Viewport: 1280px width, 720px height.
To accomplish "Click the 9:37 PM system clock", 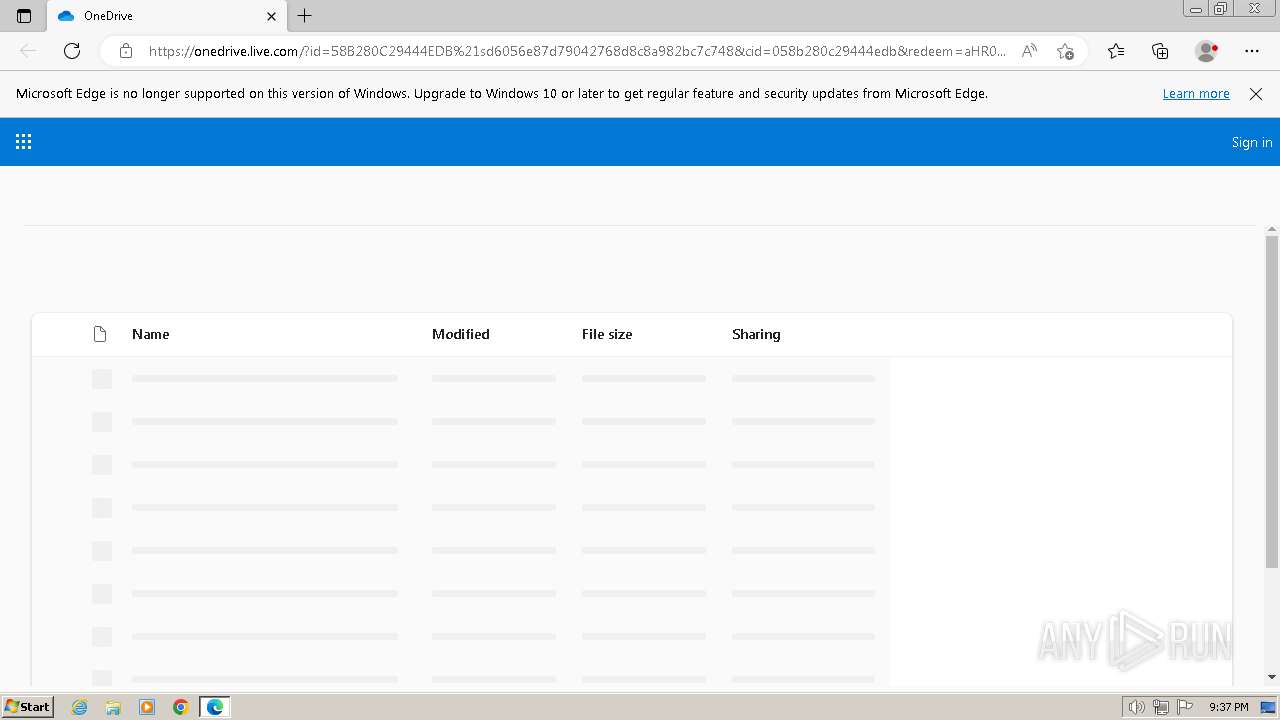I will (1229, 707).
